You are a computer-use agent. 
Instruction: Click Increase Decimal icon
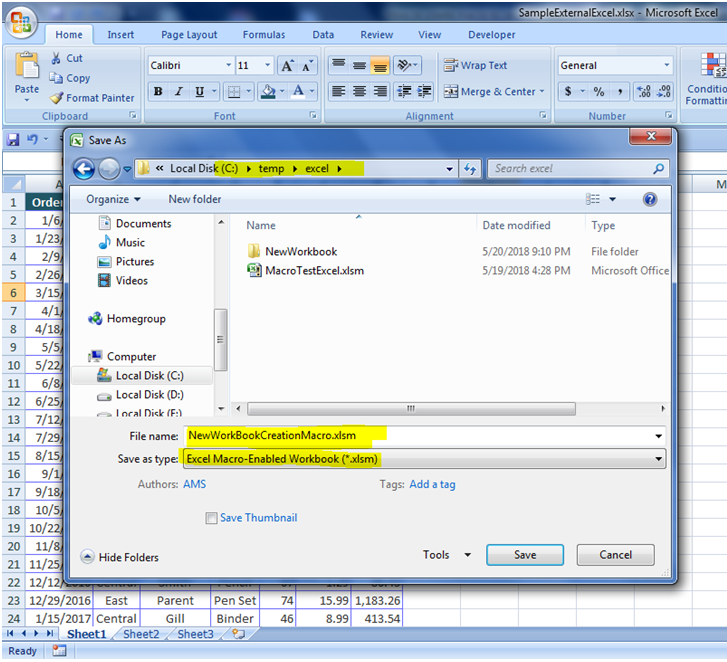pos(644,91)
